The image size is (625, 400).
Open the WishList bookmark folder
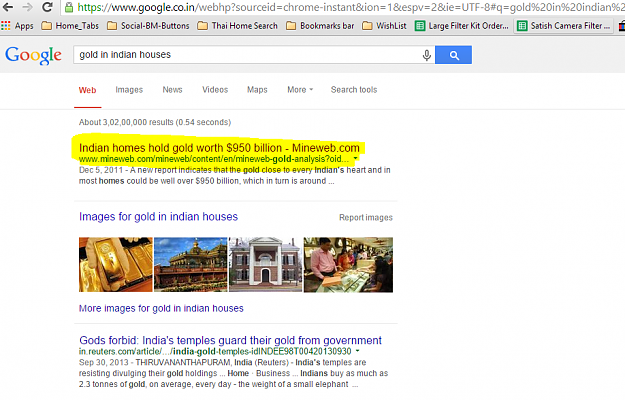point(384,26)
